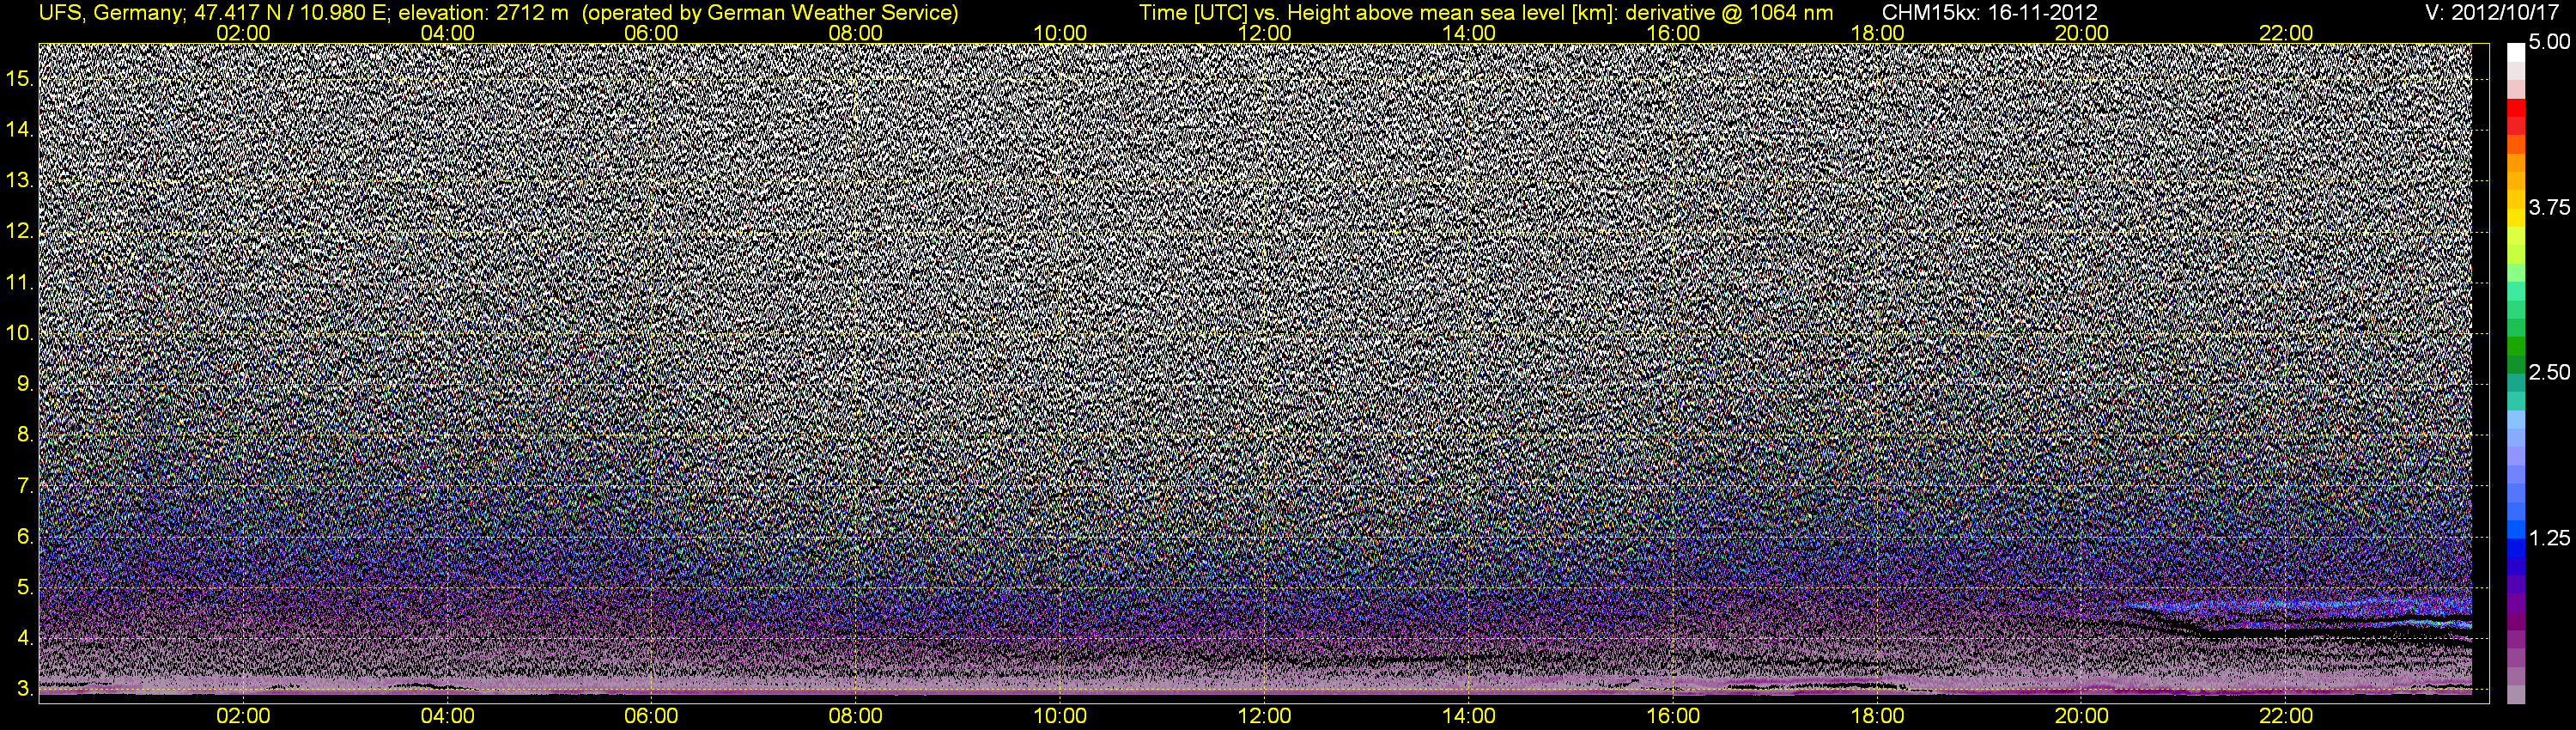
Task: Click the colorbar value 1.25
Action: pos(2549,538)
